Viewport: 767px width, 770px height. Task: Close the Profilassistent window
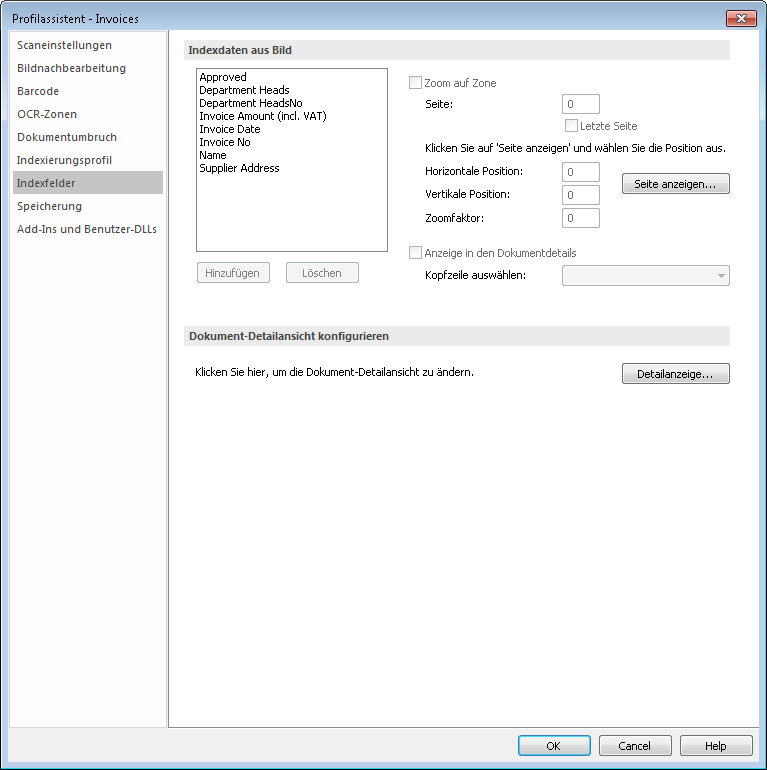(x=741, y=19)
